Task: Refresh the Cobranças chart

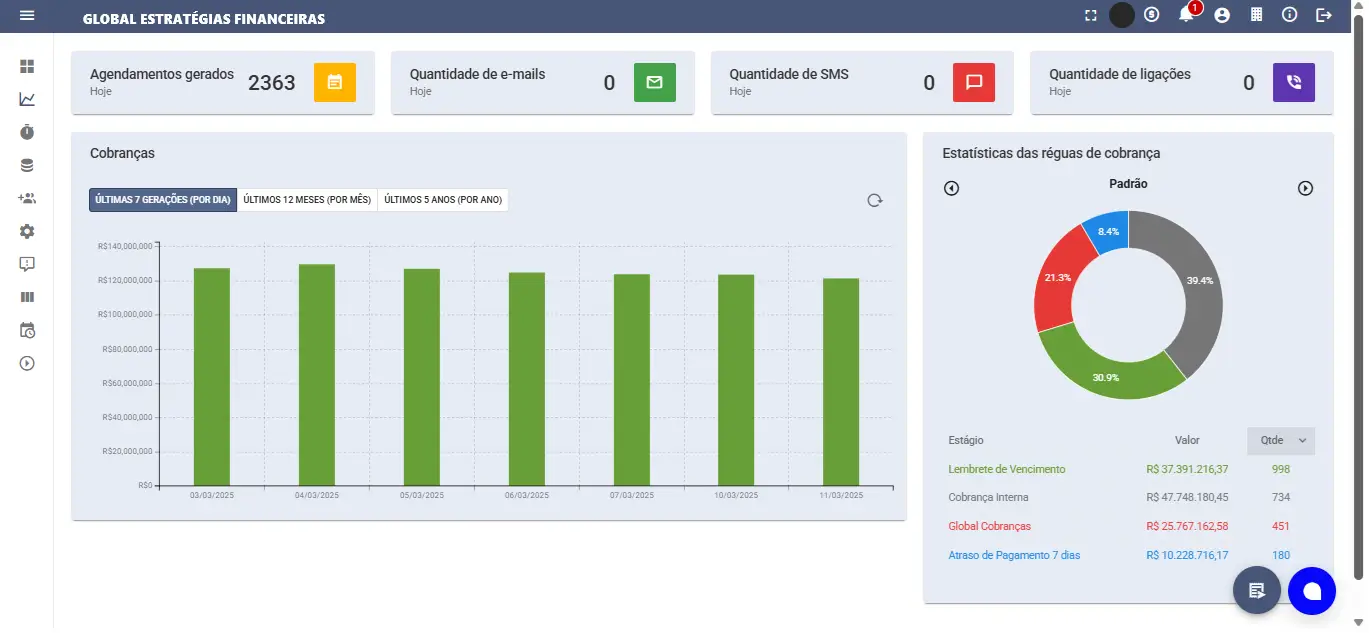Action: pyautogui.click(x=874, y=200)
